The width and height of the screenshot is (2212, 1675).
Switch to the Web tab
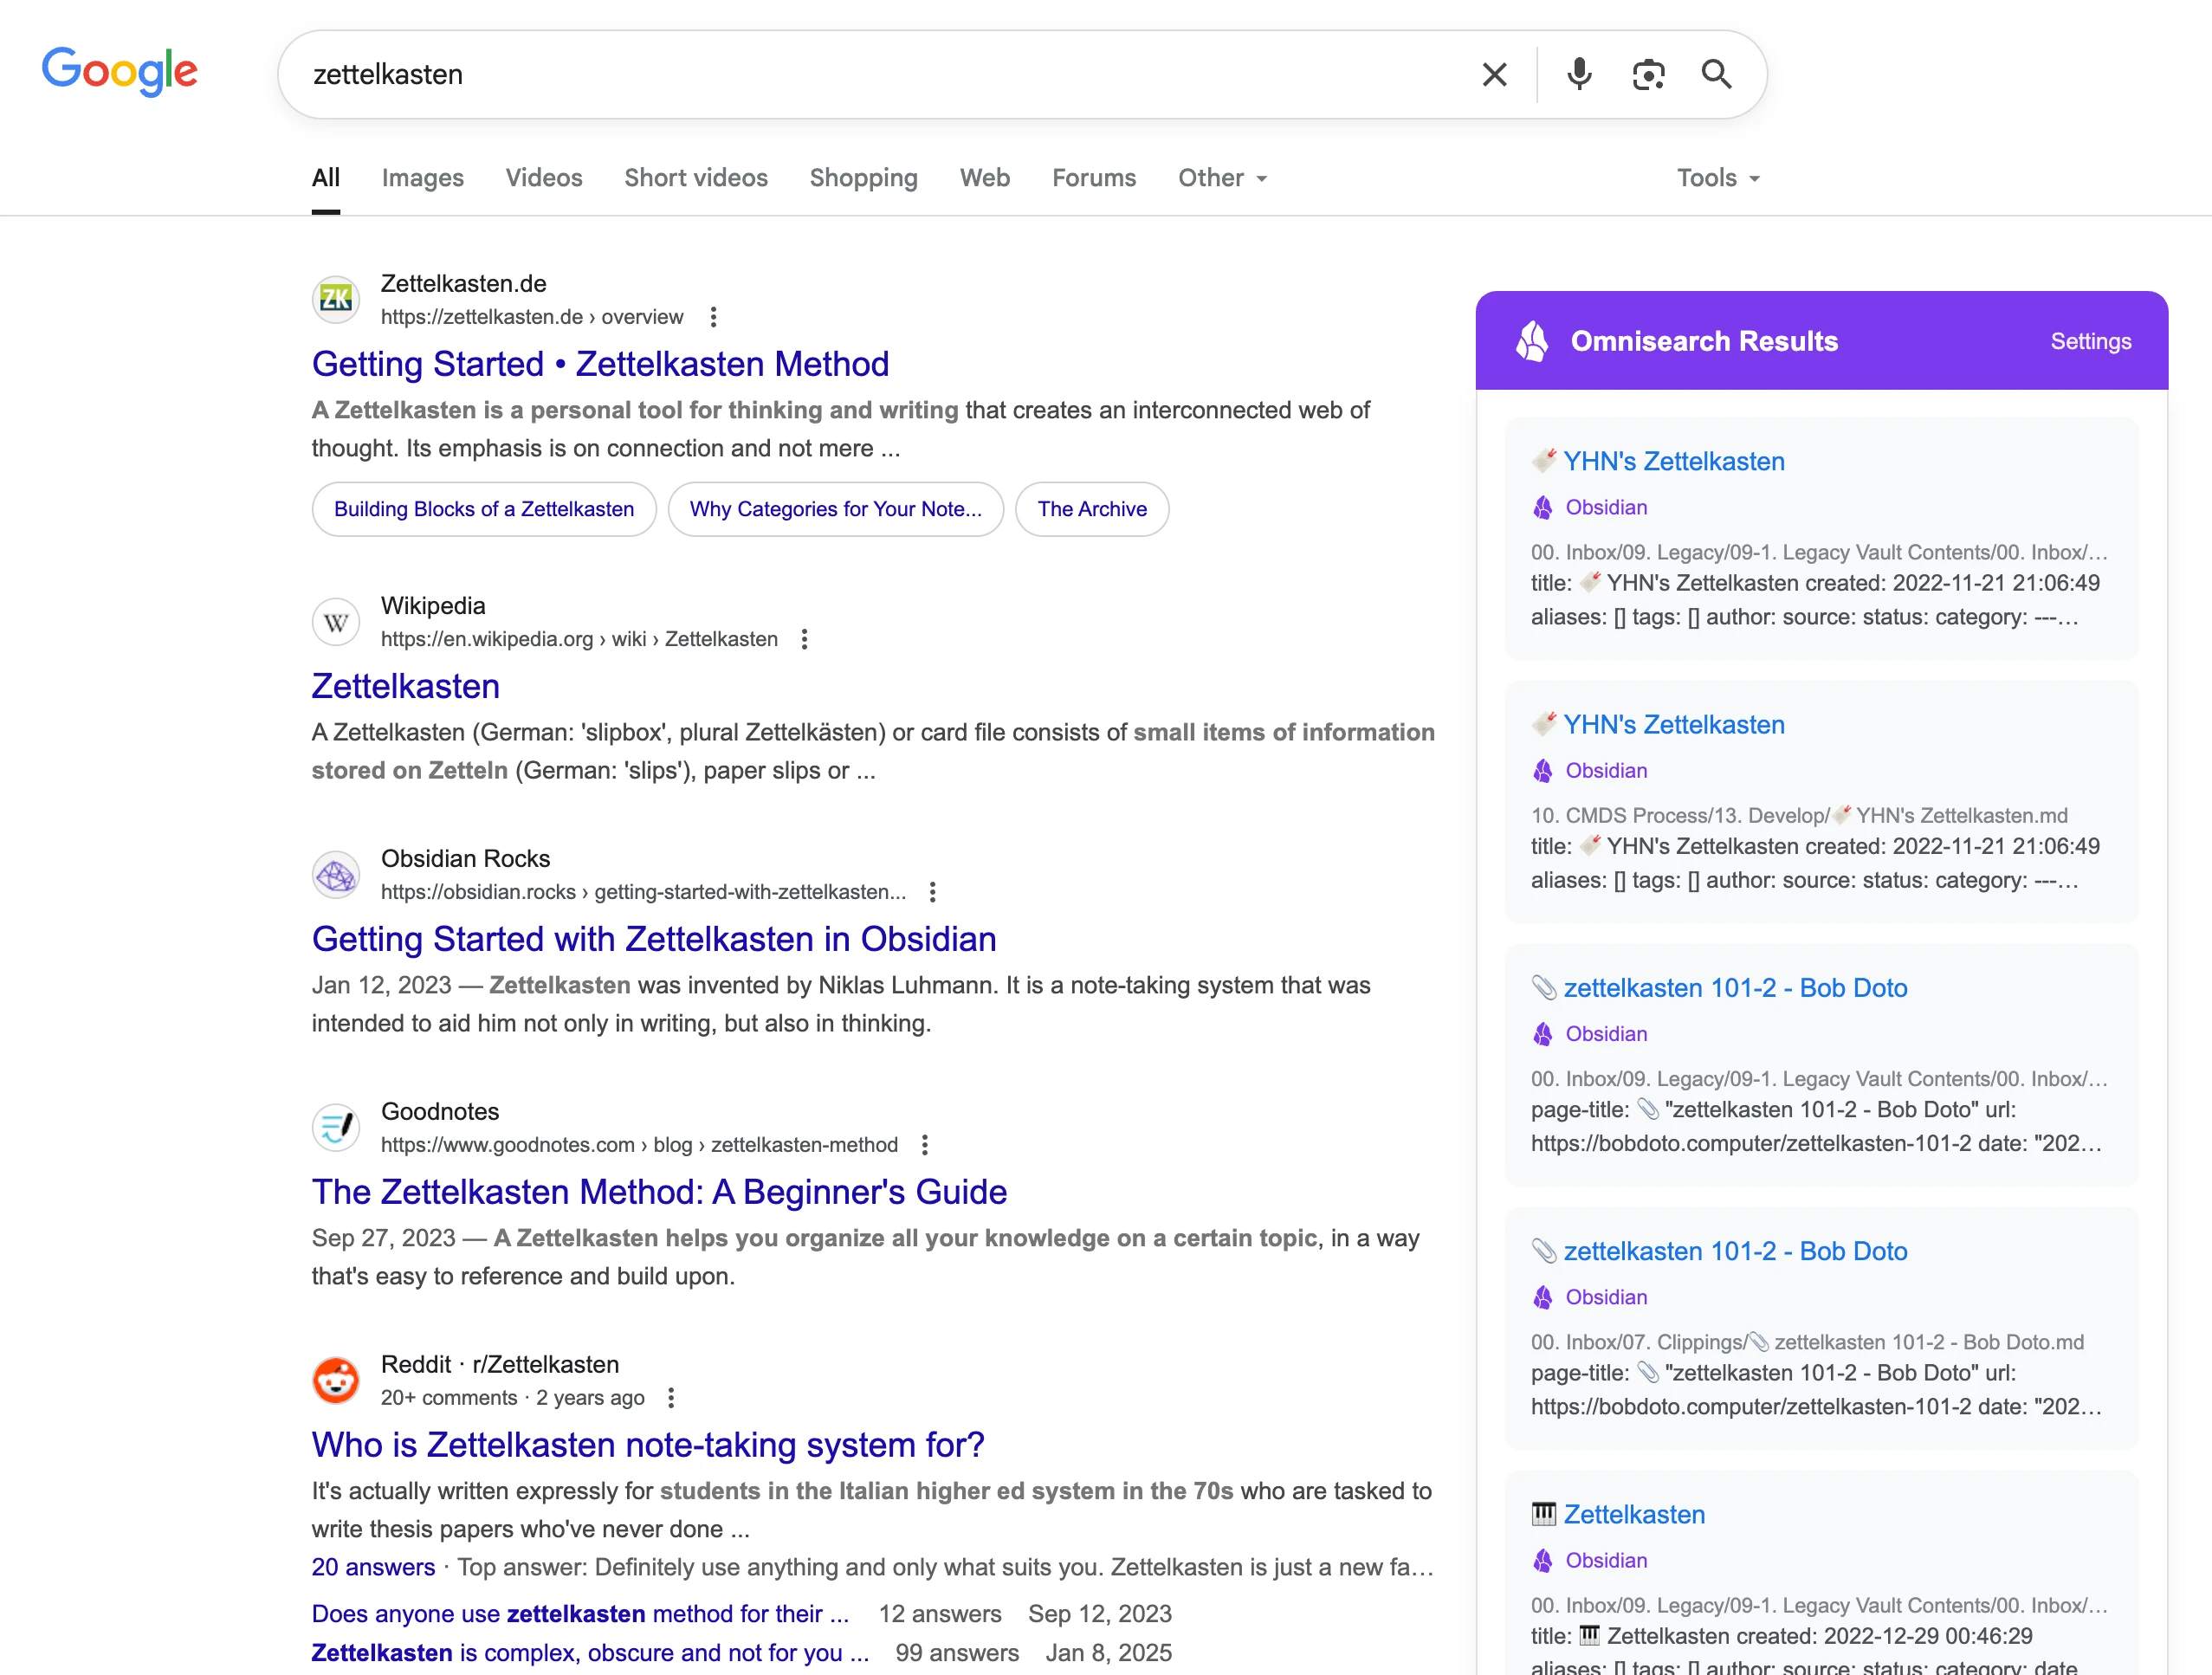(985, 178)
